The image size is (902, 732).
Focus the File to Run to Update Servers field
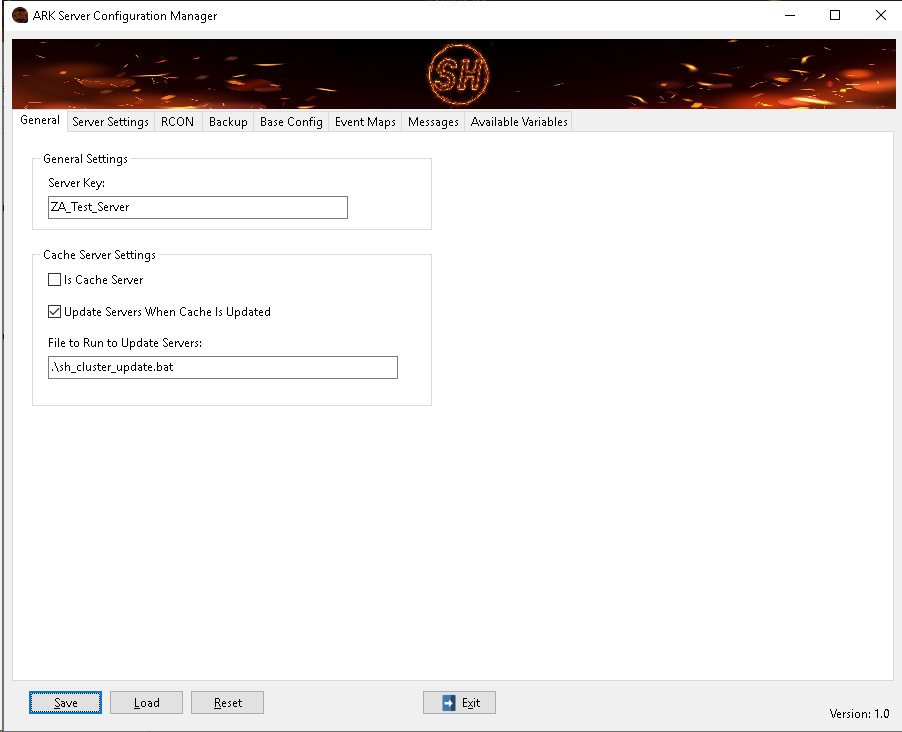223,367
